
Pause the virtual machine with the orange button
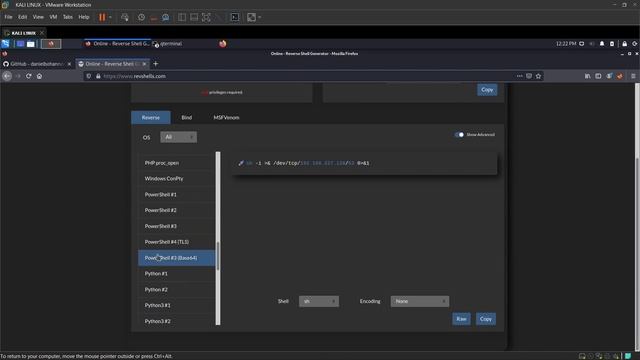(x=102, y=17)
